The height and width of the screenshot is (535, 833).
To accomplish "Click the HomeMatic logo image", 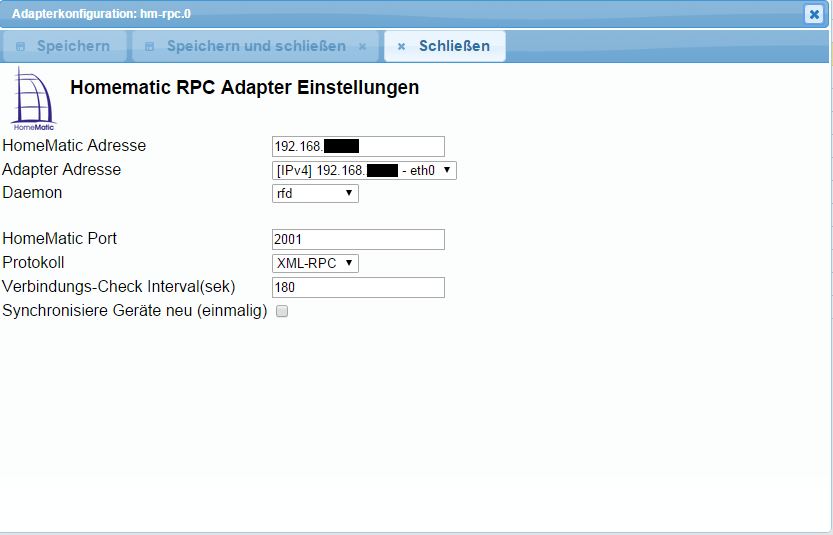I will [x=33, y=99].
